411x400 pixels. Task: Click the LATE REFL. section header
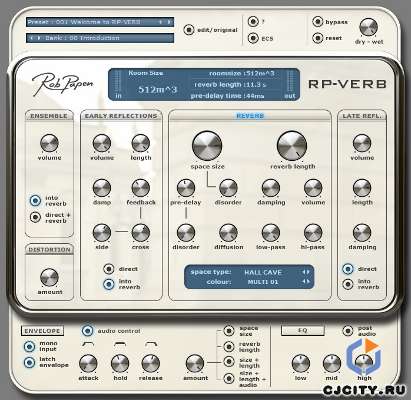pyautogui.click(x=362, y=116)
